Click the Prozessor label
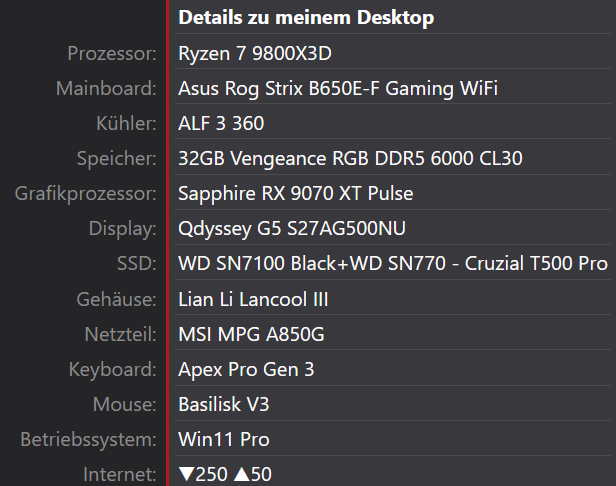Screen dimensions: 616x486 [x=112, y=53]
